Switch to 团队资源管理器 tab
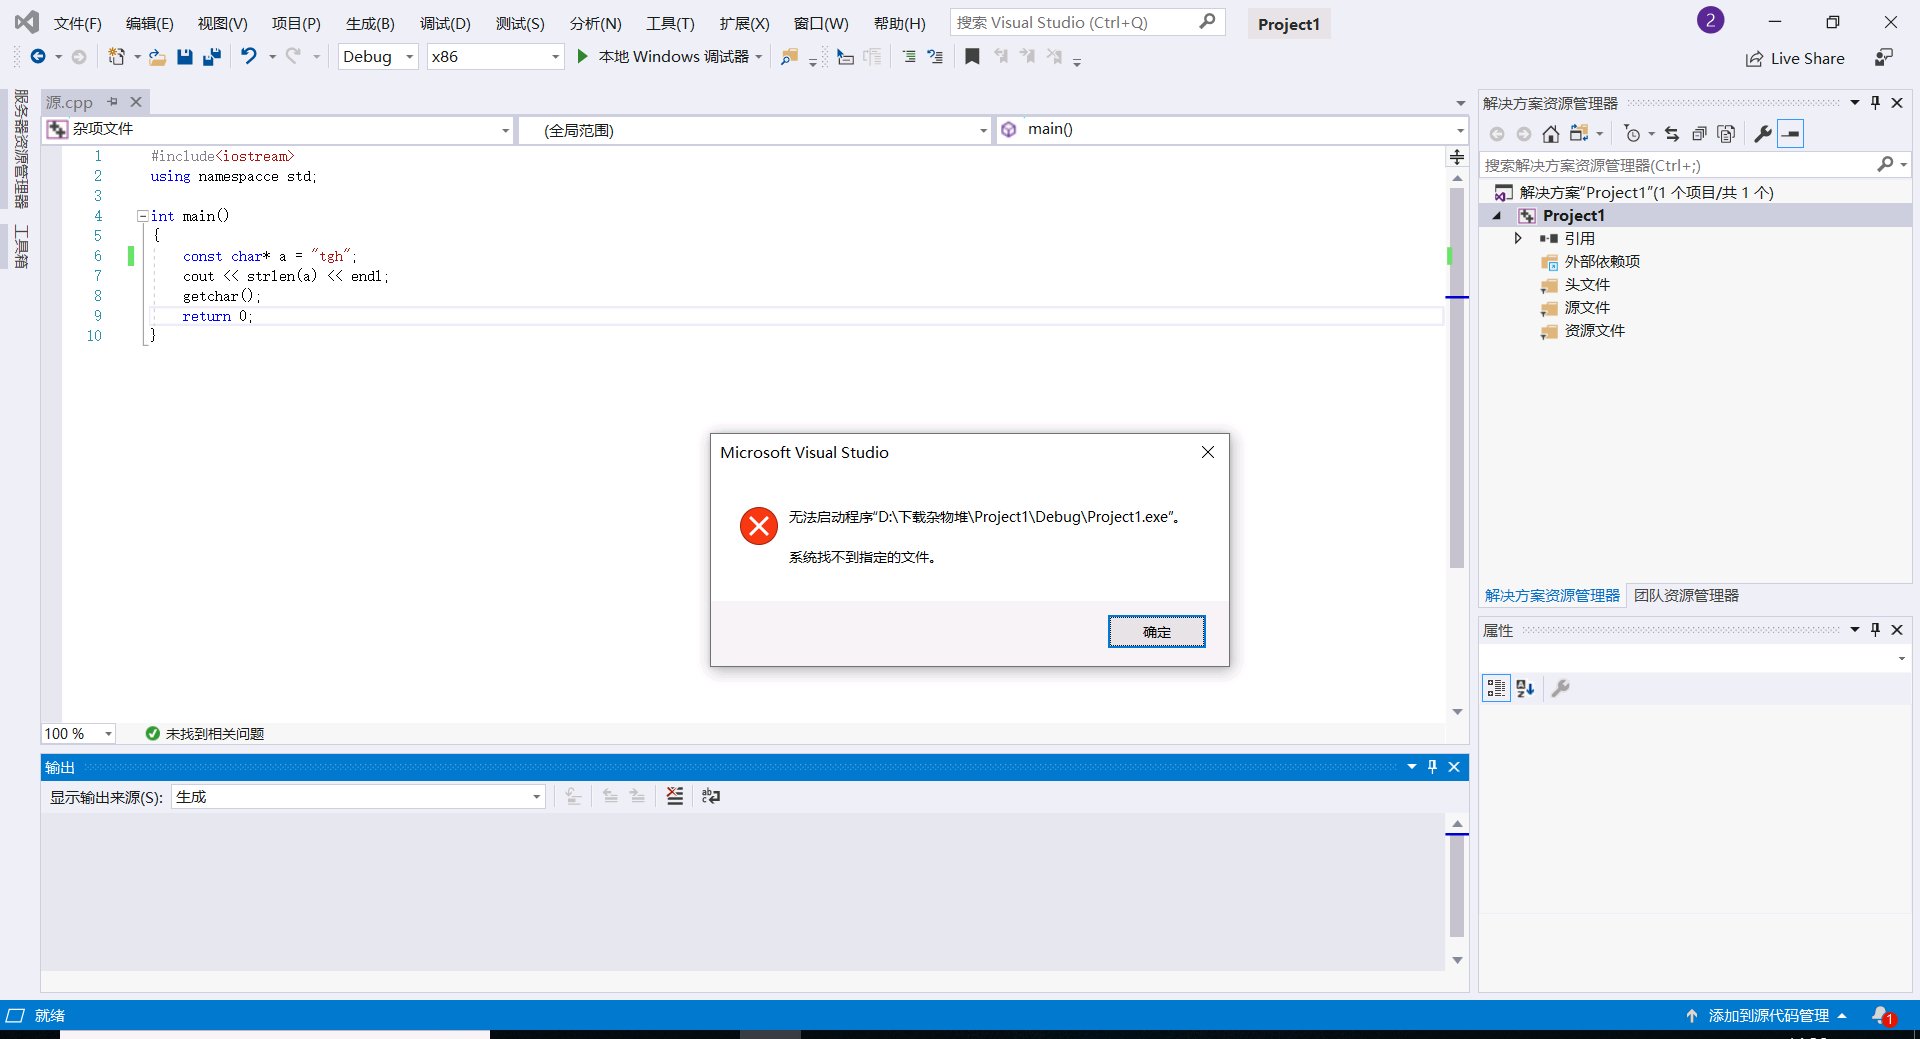The width and height of the screenshot is (1920, 1039). click(x=1686, y=596)
